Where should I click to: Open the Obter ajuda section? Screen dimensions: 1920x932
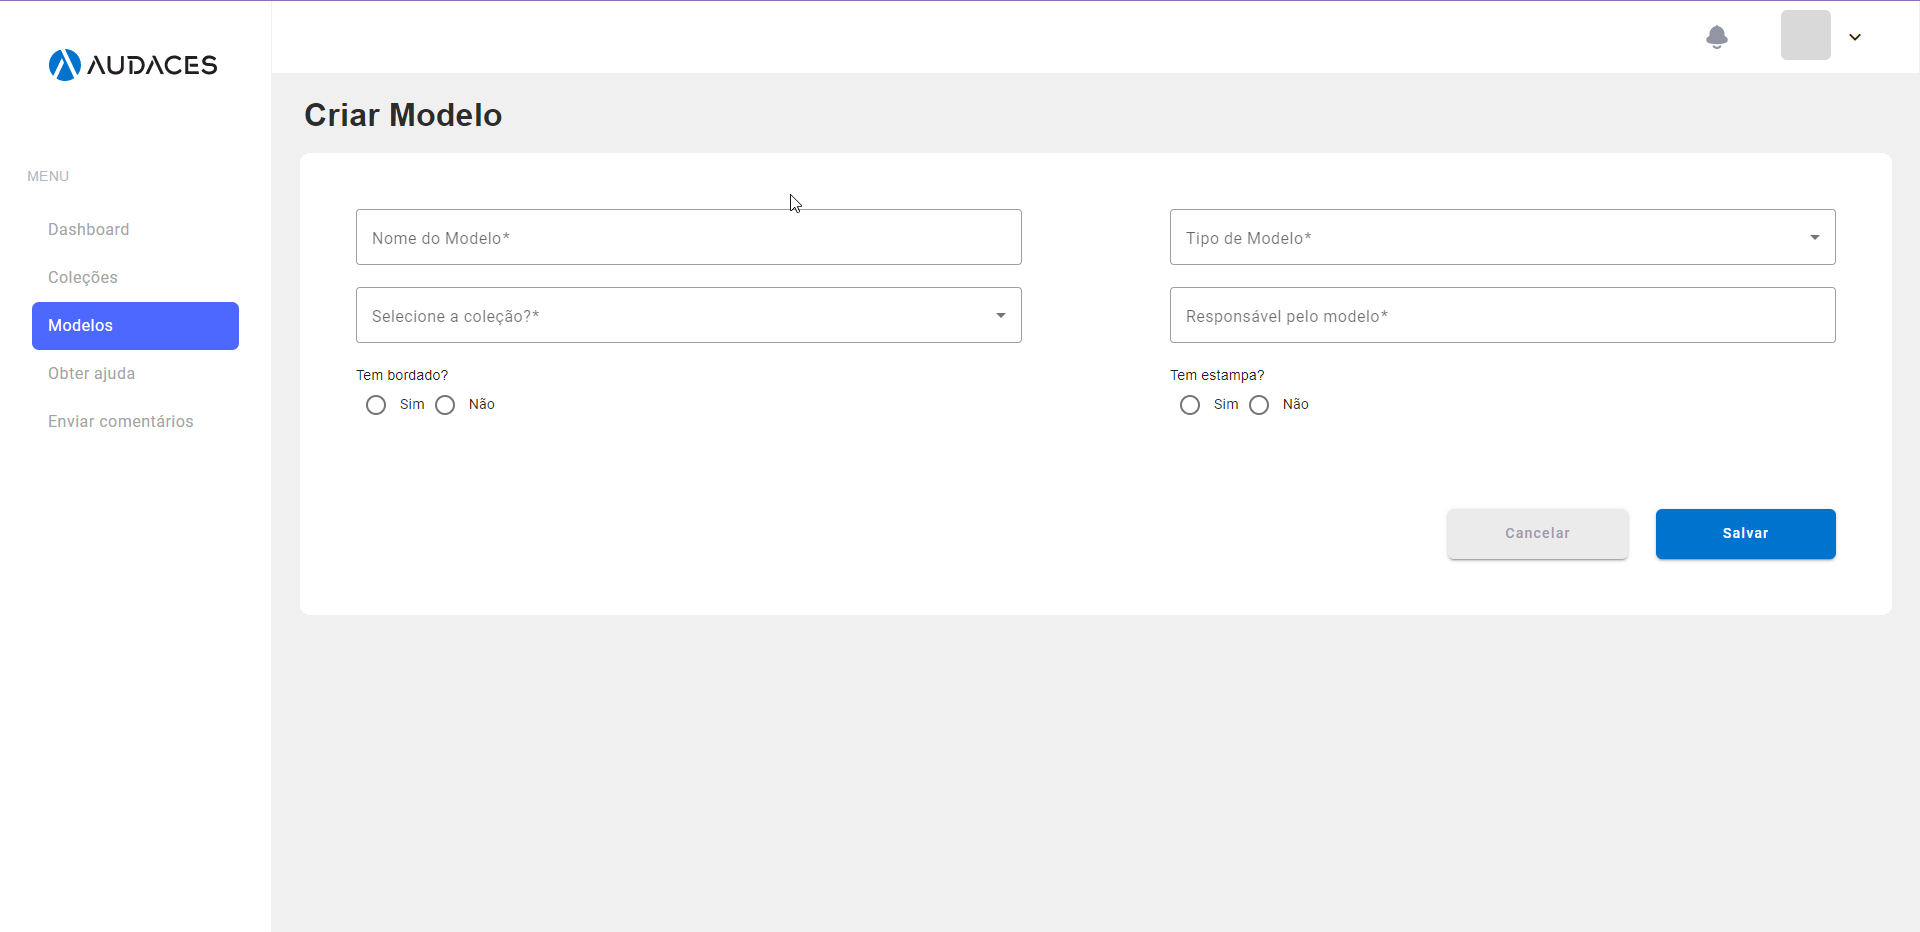pos(91,373)
